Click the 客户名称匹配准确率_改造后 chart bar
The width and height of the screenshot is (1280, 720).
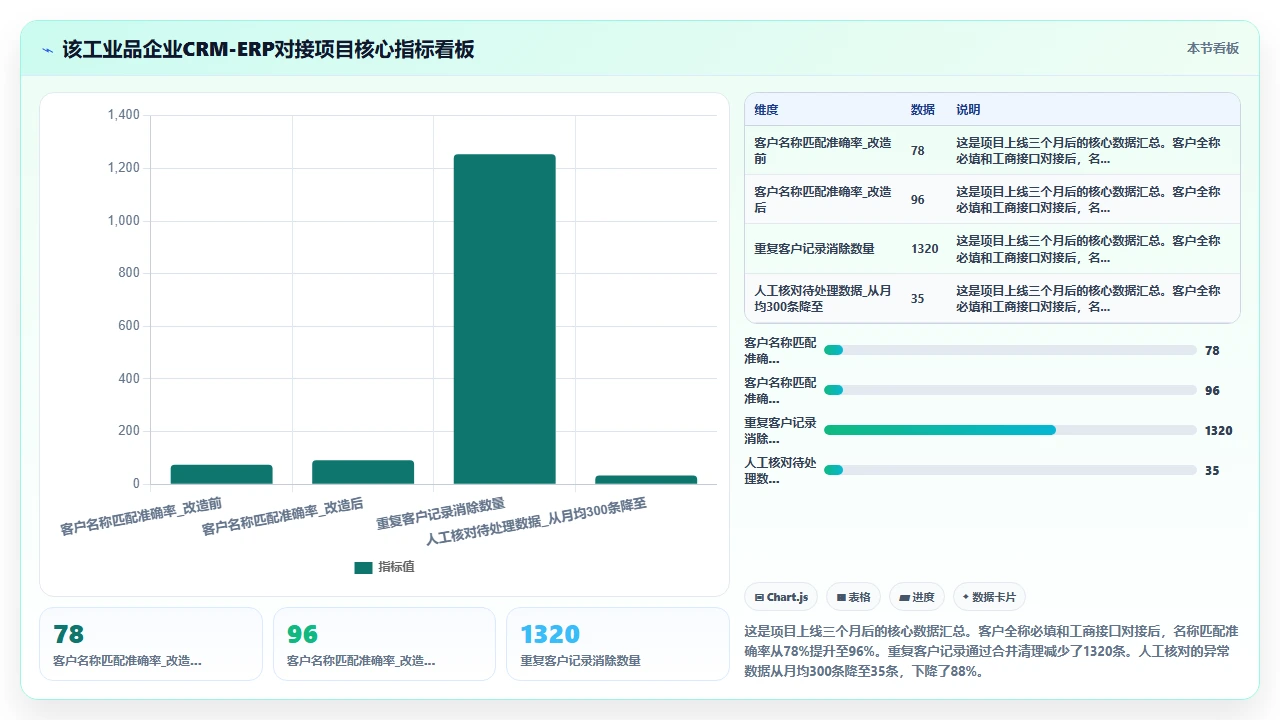363,472
